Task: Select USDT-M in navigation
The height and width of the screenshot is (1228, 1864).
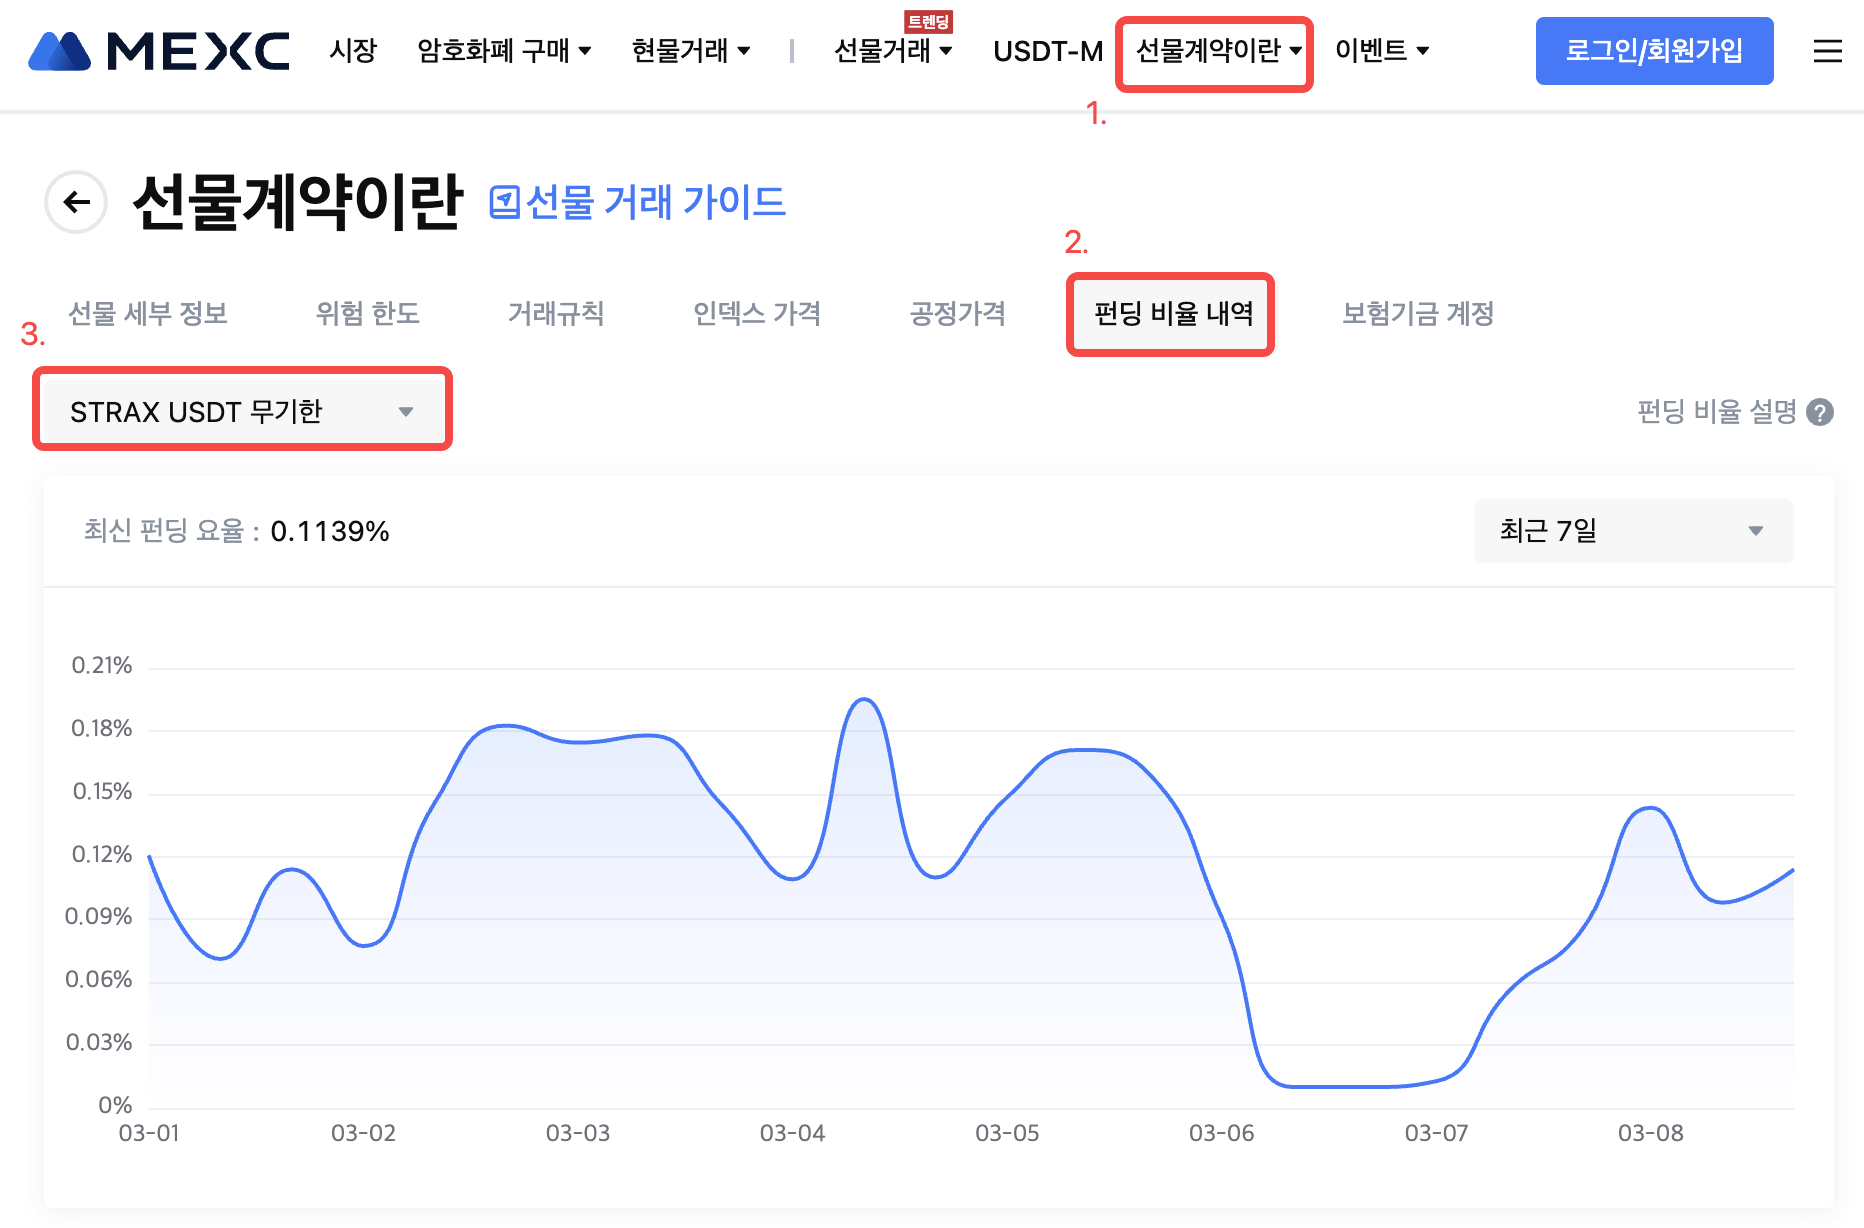Action: click(x=1047, y=51)
